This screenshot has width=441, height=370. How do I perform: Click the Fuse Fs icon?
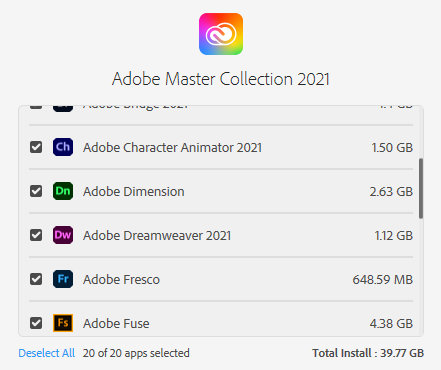point(63,323)
